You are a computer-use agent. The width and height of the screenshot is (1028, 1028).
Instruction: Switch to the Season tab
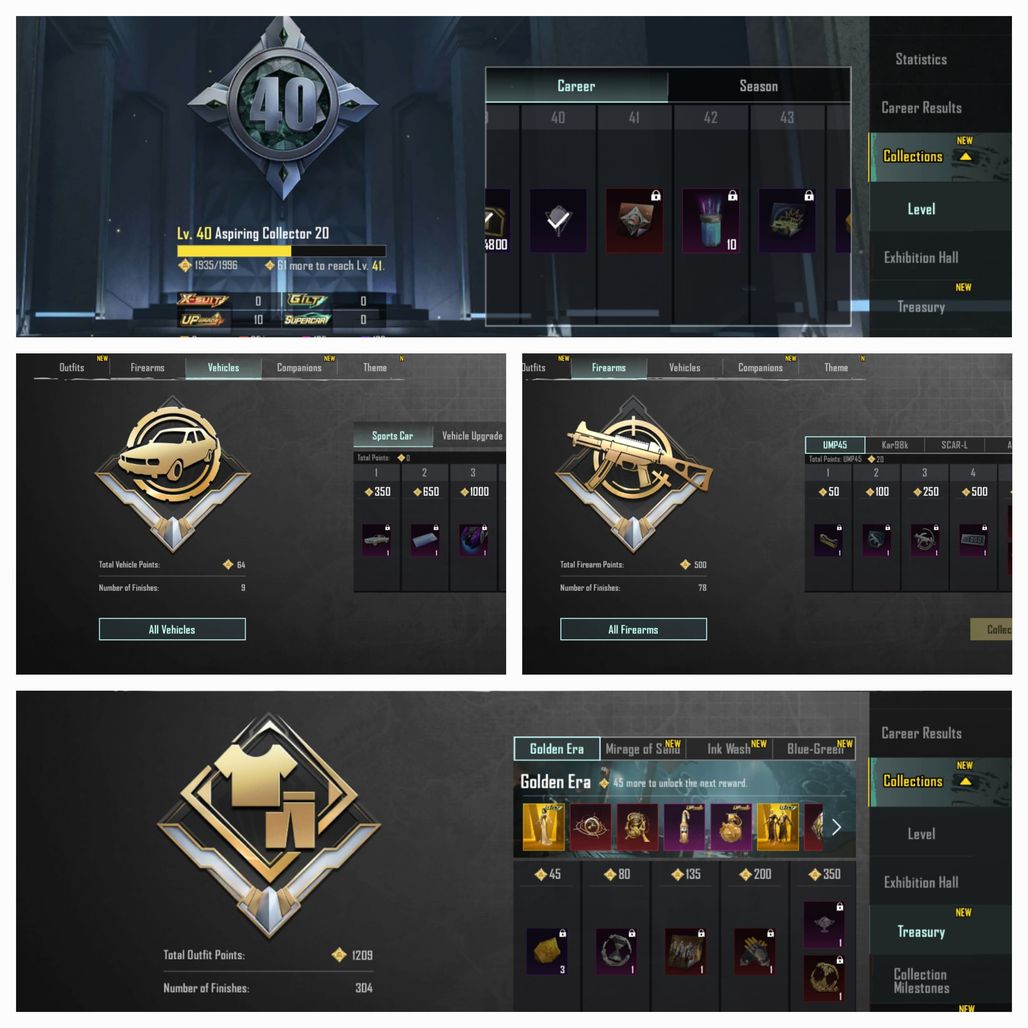759,86
